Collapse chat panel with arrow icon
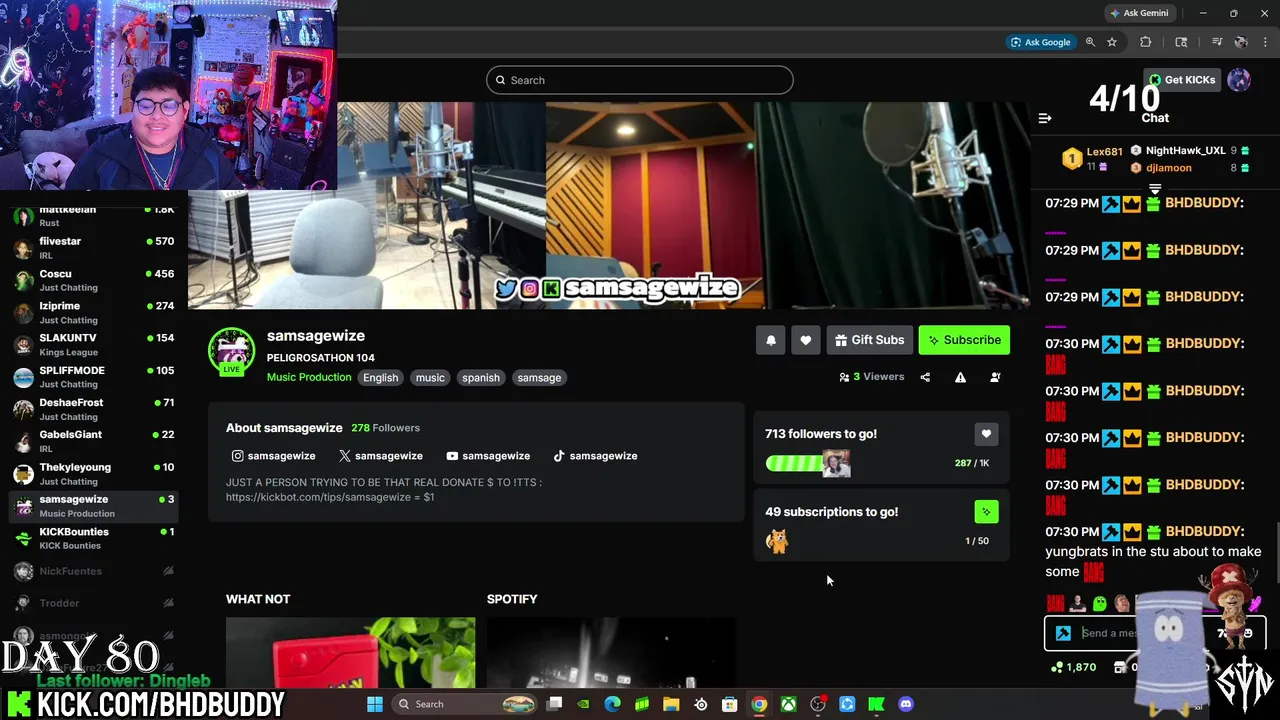 click(1045, 118)
